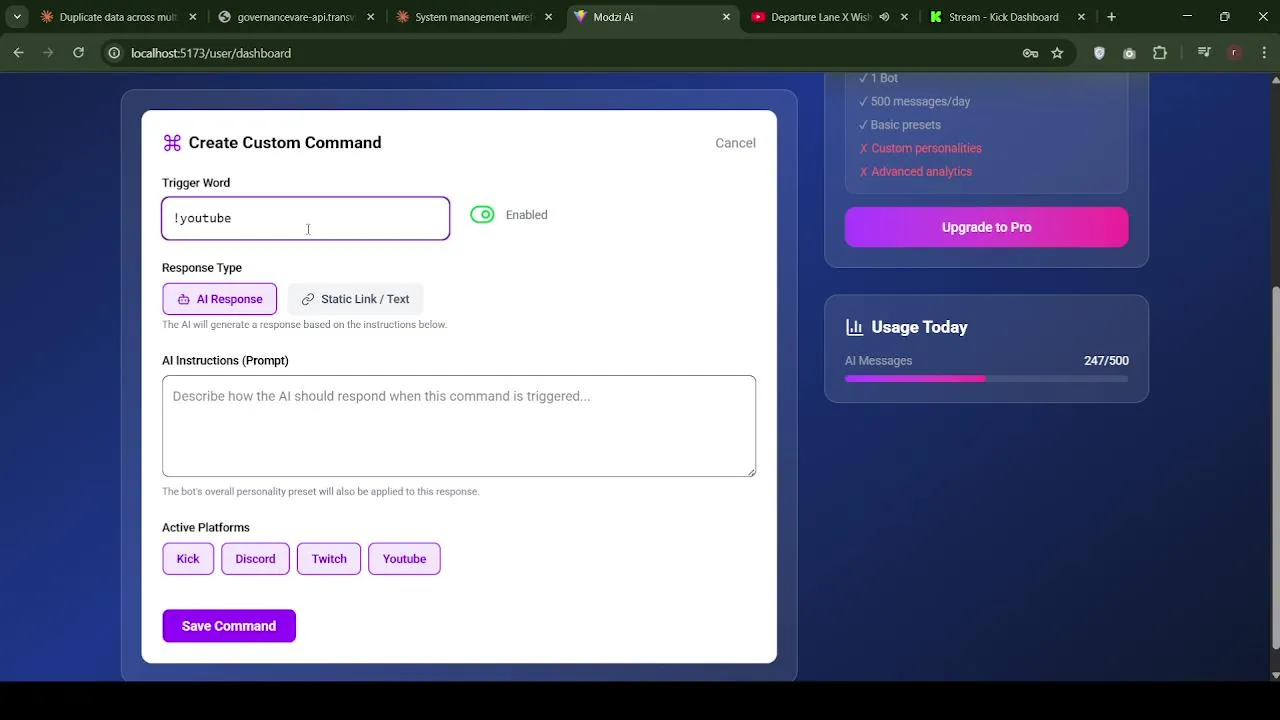Screen dimensions: 1280x720
Task: Click the command symbol icon beside Create Custom Command
Action: (x=172, y=143)
